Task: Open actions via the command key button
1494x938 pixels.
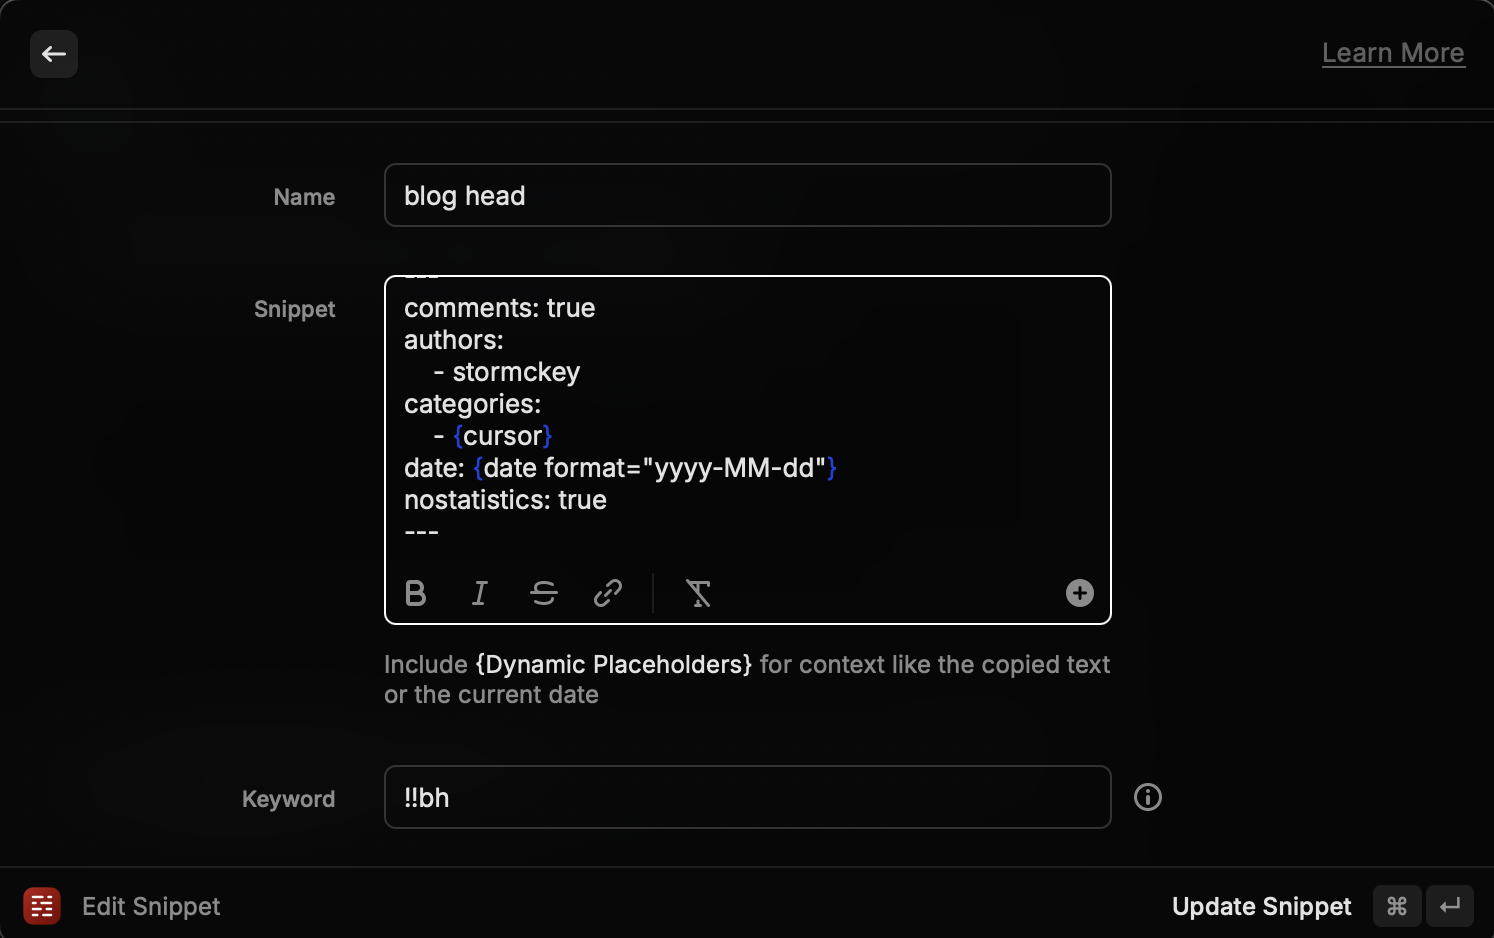Action: tap(1397, 906)
